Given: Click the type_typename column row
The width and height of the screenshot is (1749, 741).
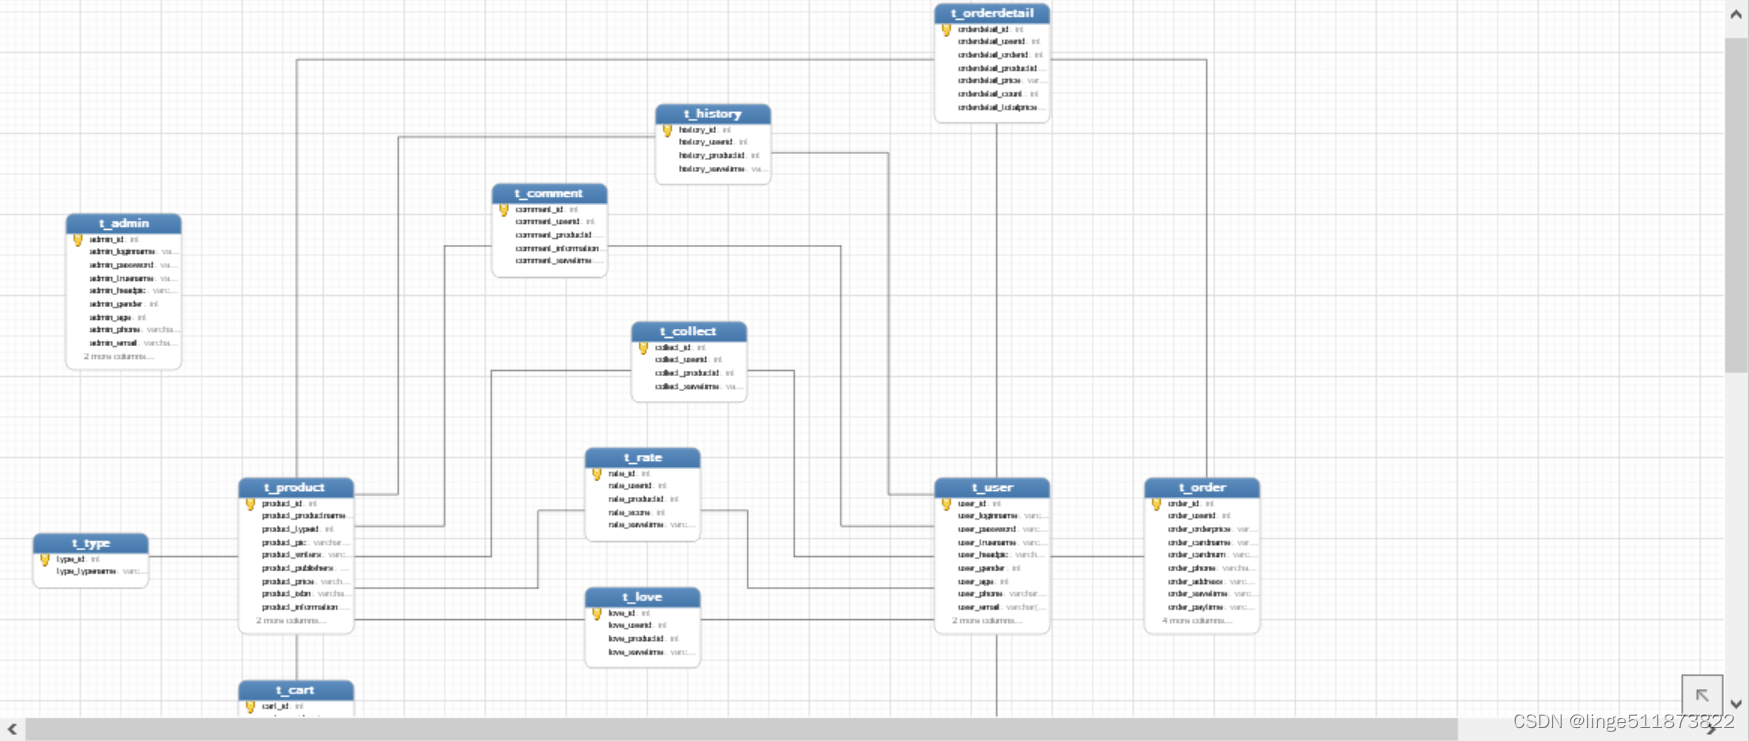Looking at the screenshot, I should tap(91, 571).
